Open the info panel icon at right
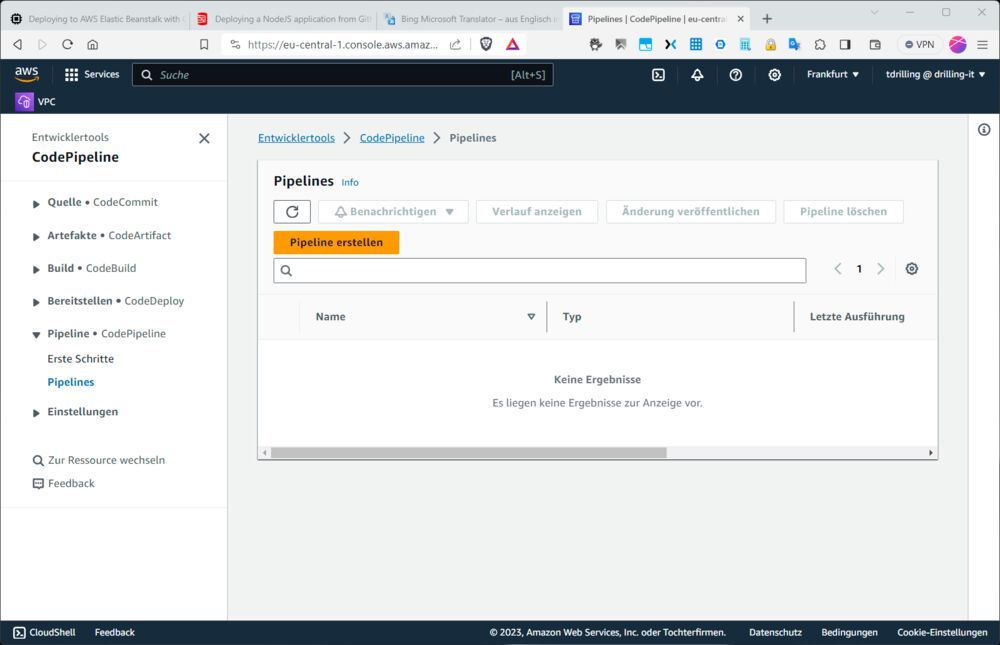 (984, 130)
